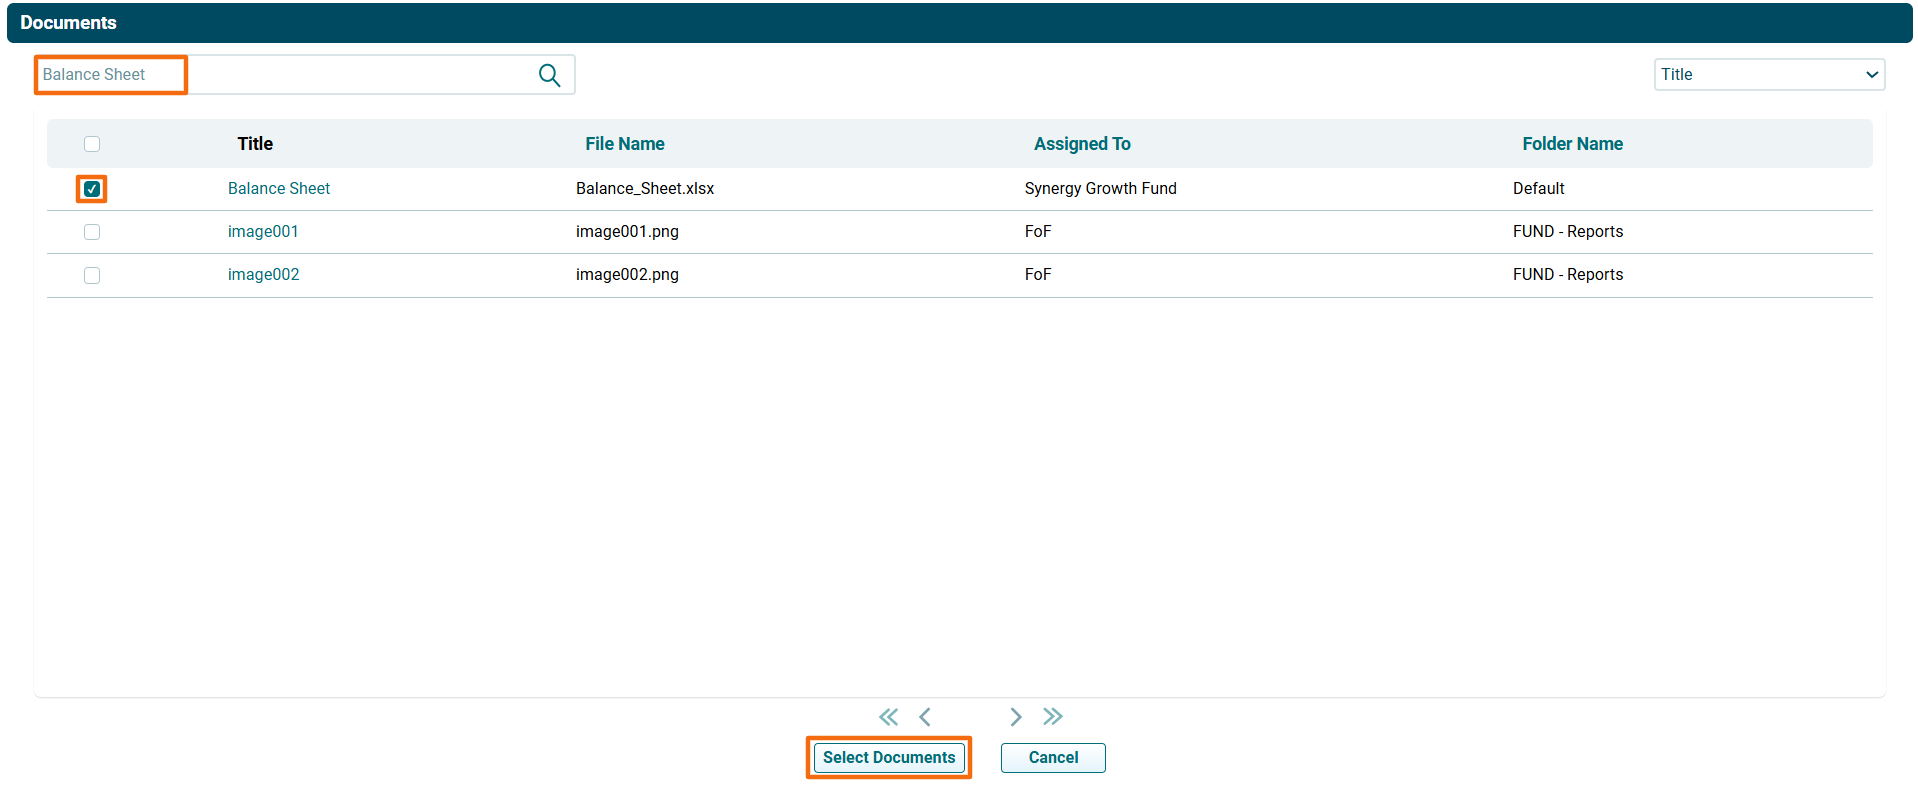Viewport: 1918px width, 794px height.
Task: Advance to the next page arrow
Action: pos(1016,717)
